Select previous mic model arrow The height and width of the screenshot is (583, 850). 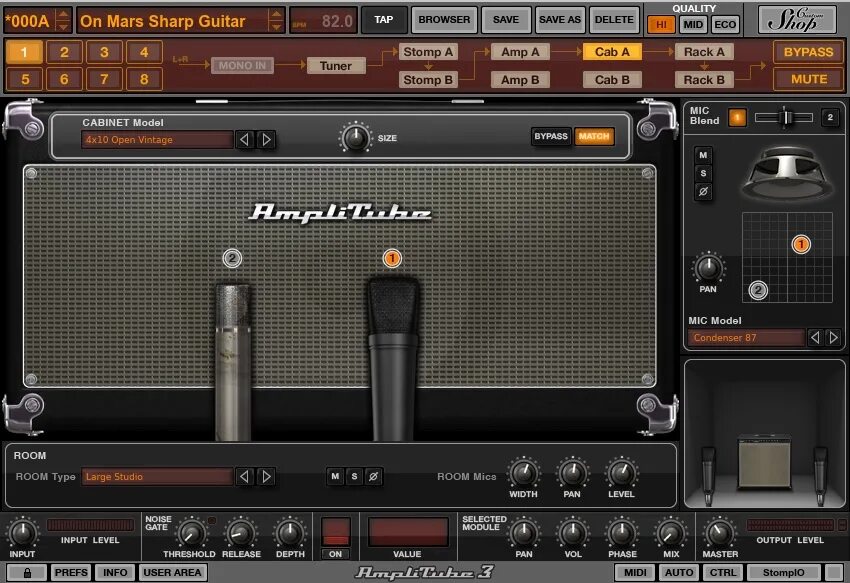pyautogui.click(x=815, y=337)
